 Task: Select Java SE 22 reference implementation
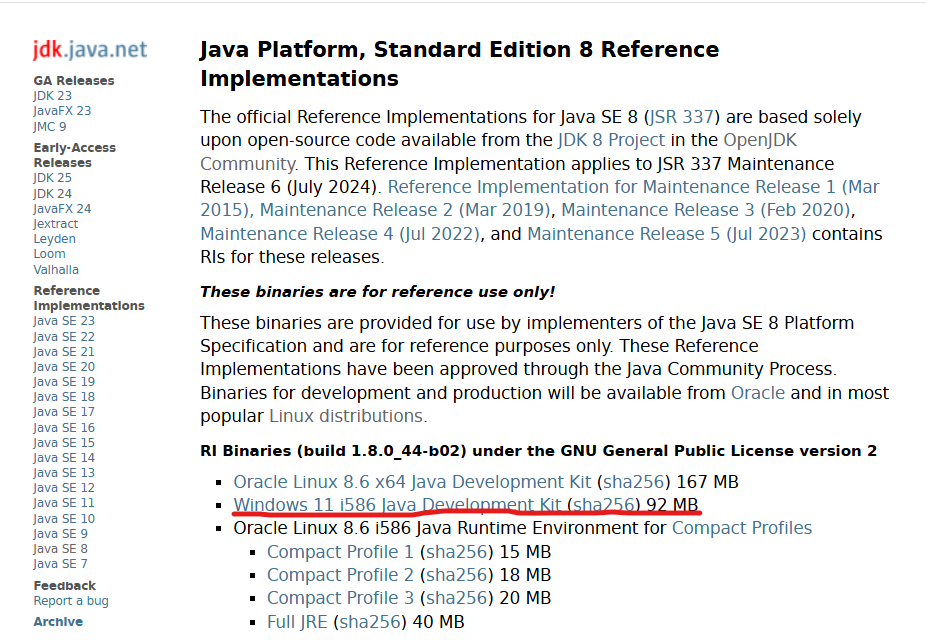64,337
